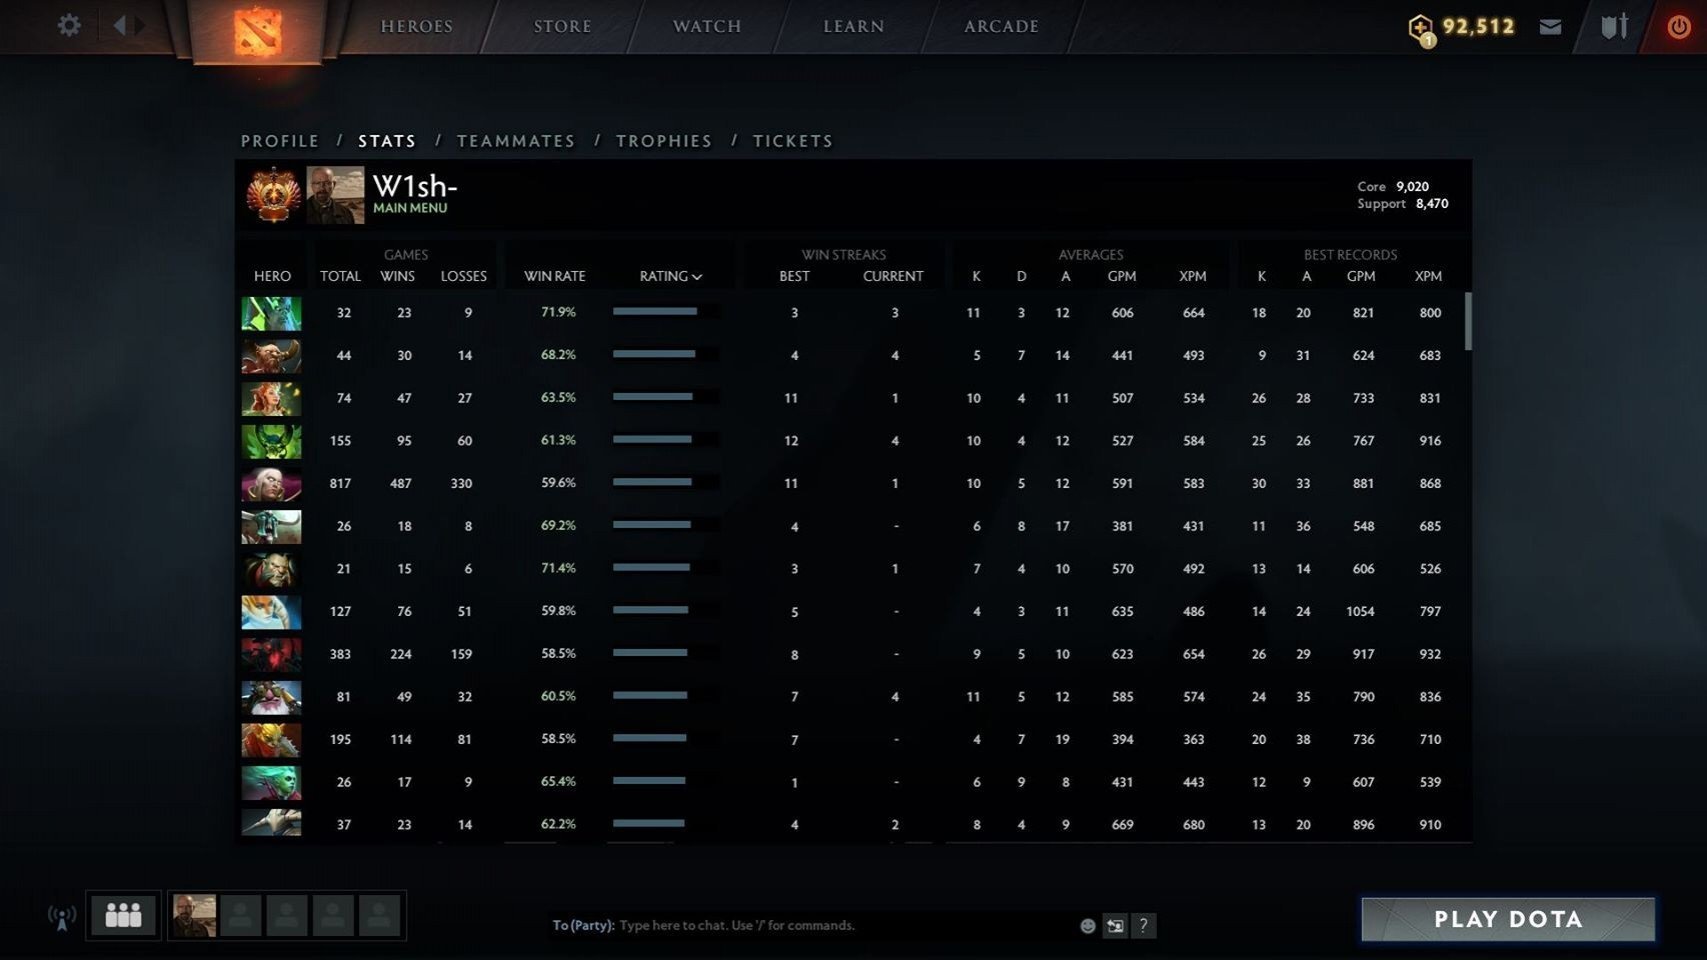
Task: Click the MAIN MENU status link
Action: click(x=410, y=208)
